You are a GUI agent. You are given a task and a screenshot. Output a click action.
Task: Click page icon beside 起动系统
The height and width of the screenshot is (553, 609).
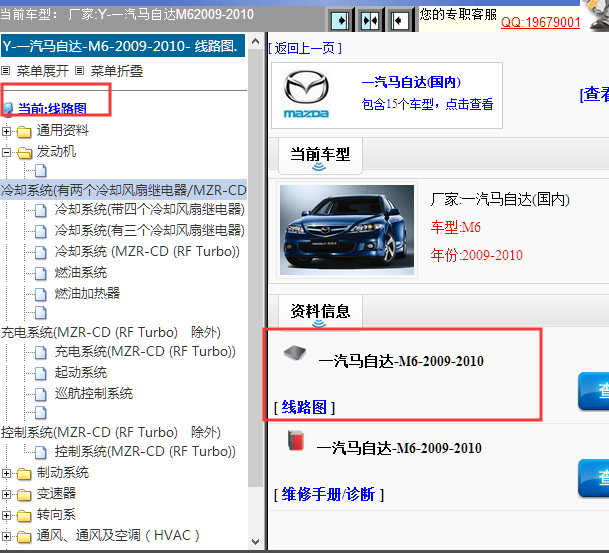tap(41, 373)
